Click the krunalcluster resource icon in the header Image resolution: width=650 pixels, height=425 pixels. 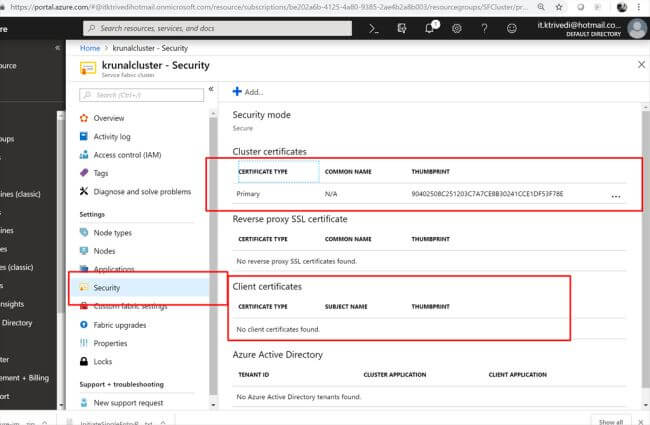pyautogui.click(x=88, y=68)
